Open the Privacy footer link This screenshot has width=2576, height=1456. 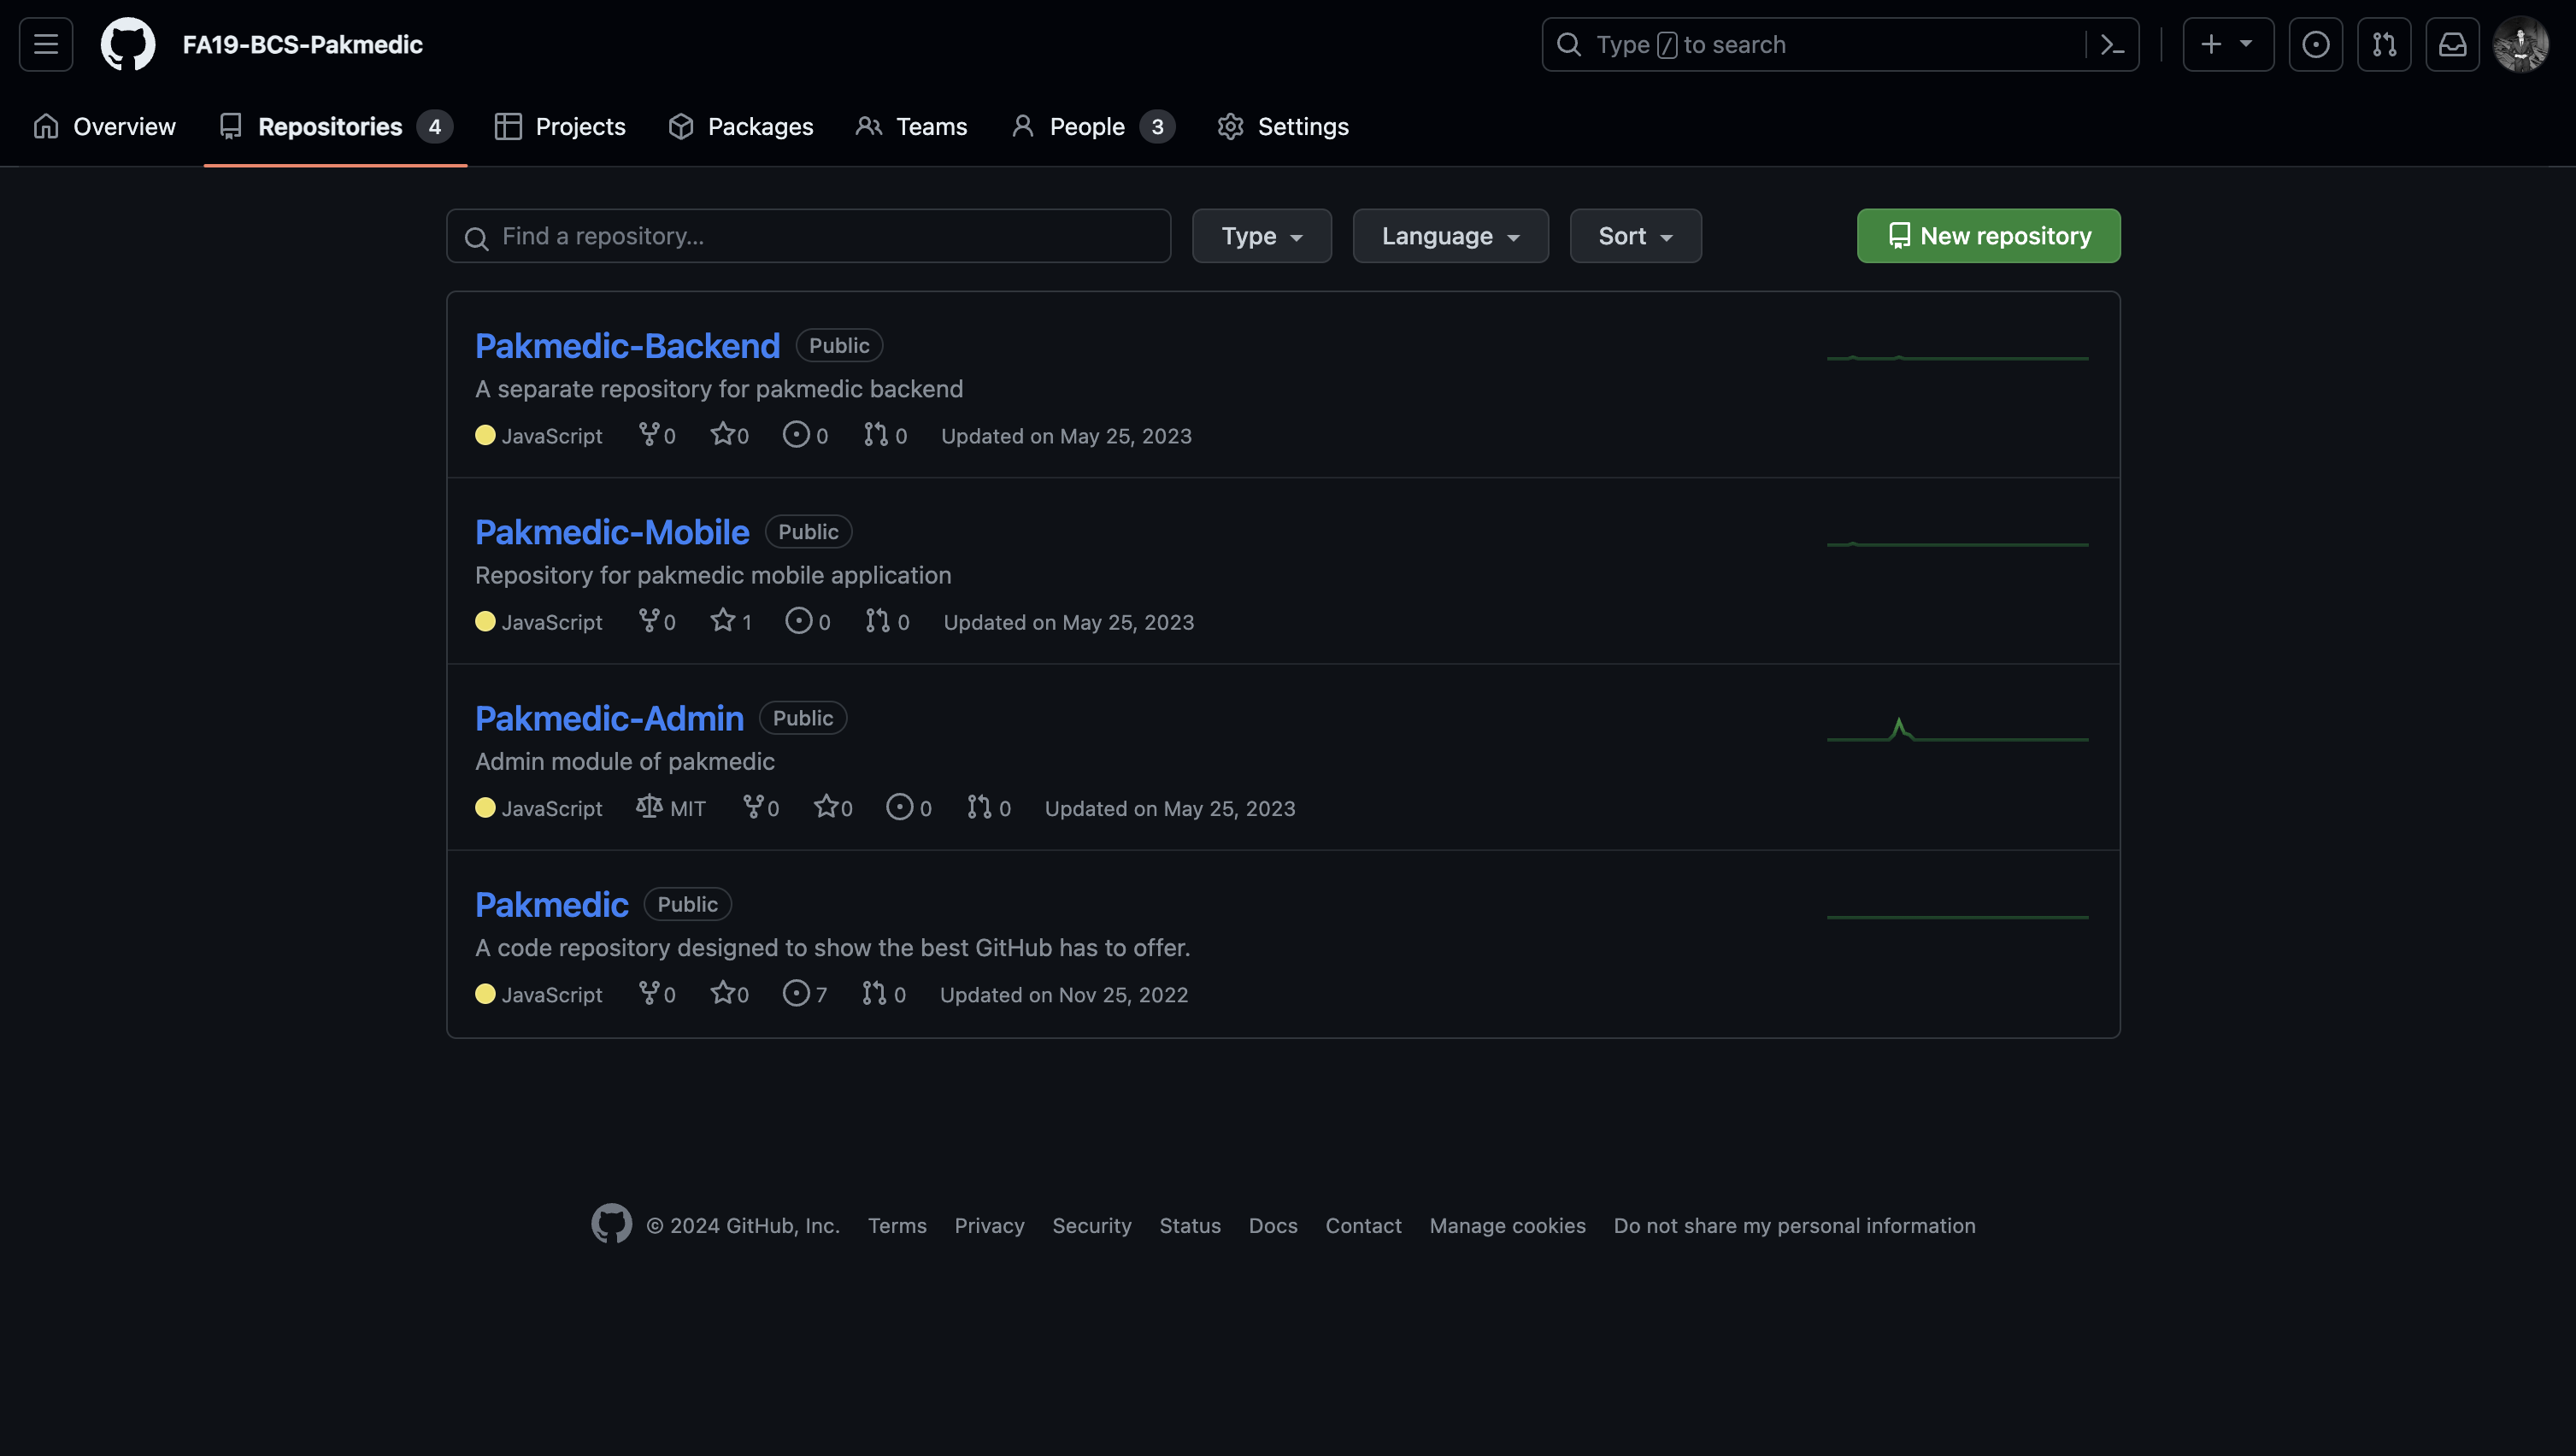(989, 1226)
